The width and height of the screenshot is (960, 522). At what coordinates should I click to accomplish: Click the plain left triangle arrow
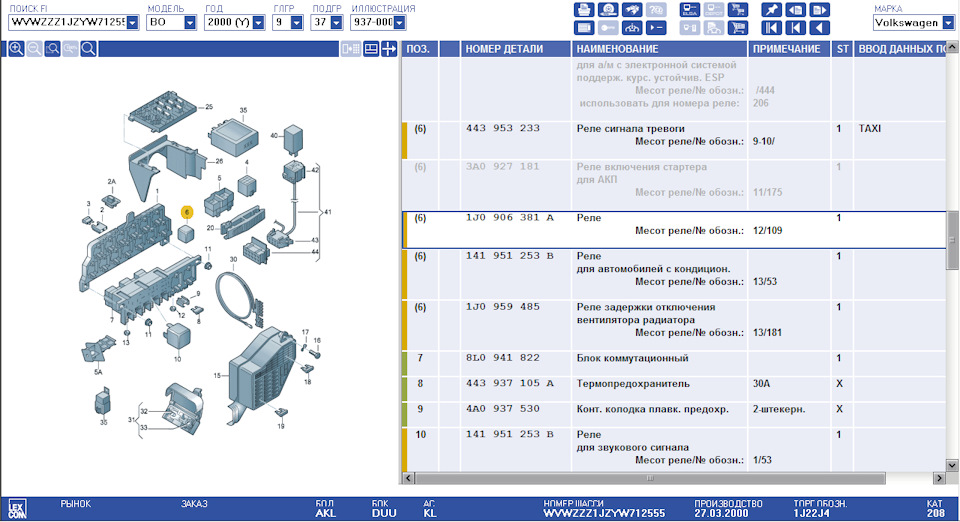[819, 28]
